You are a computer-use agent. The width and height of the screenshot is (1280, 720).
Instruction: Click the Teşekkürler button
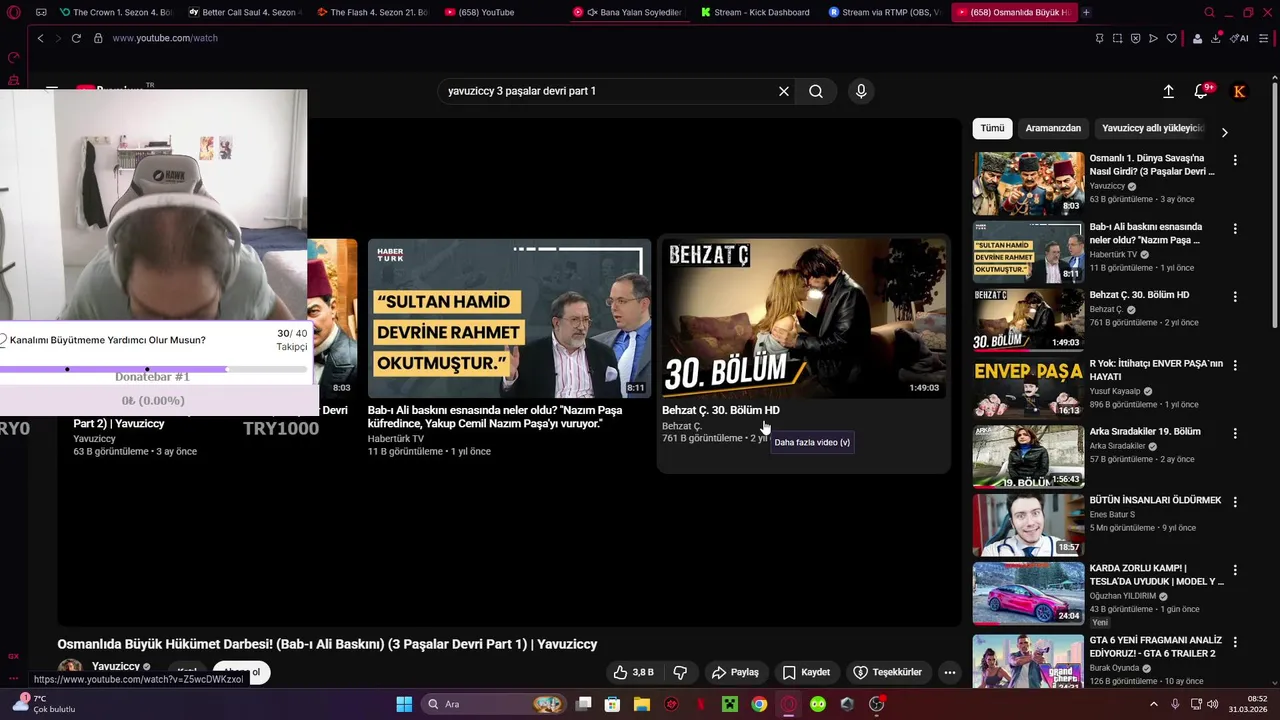(888, 672)
